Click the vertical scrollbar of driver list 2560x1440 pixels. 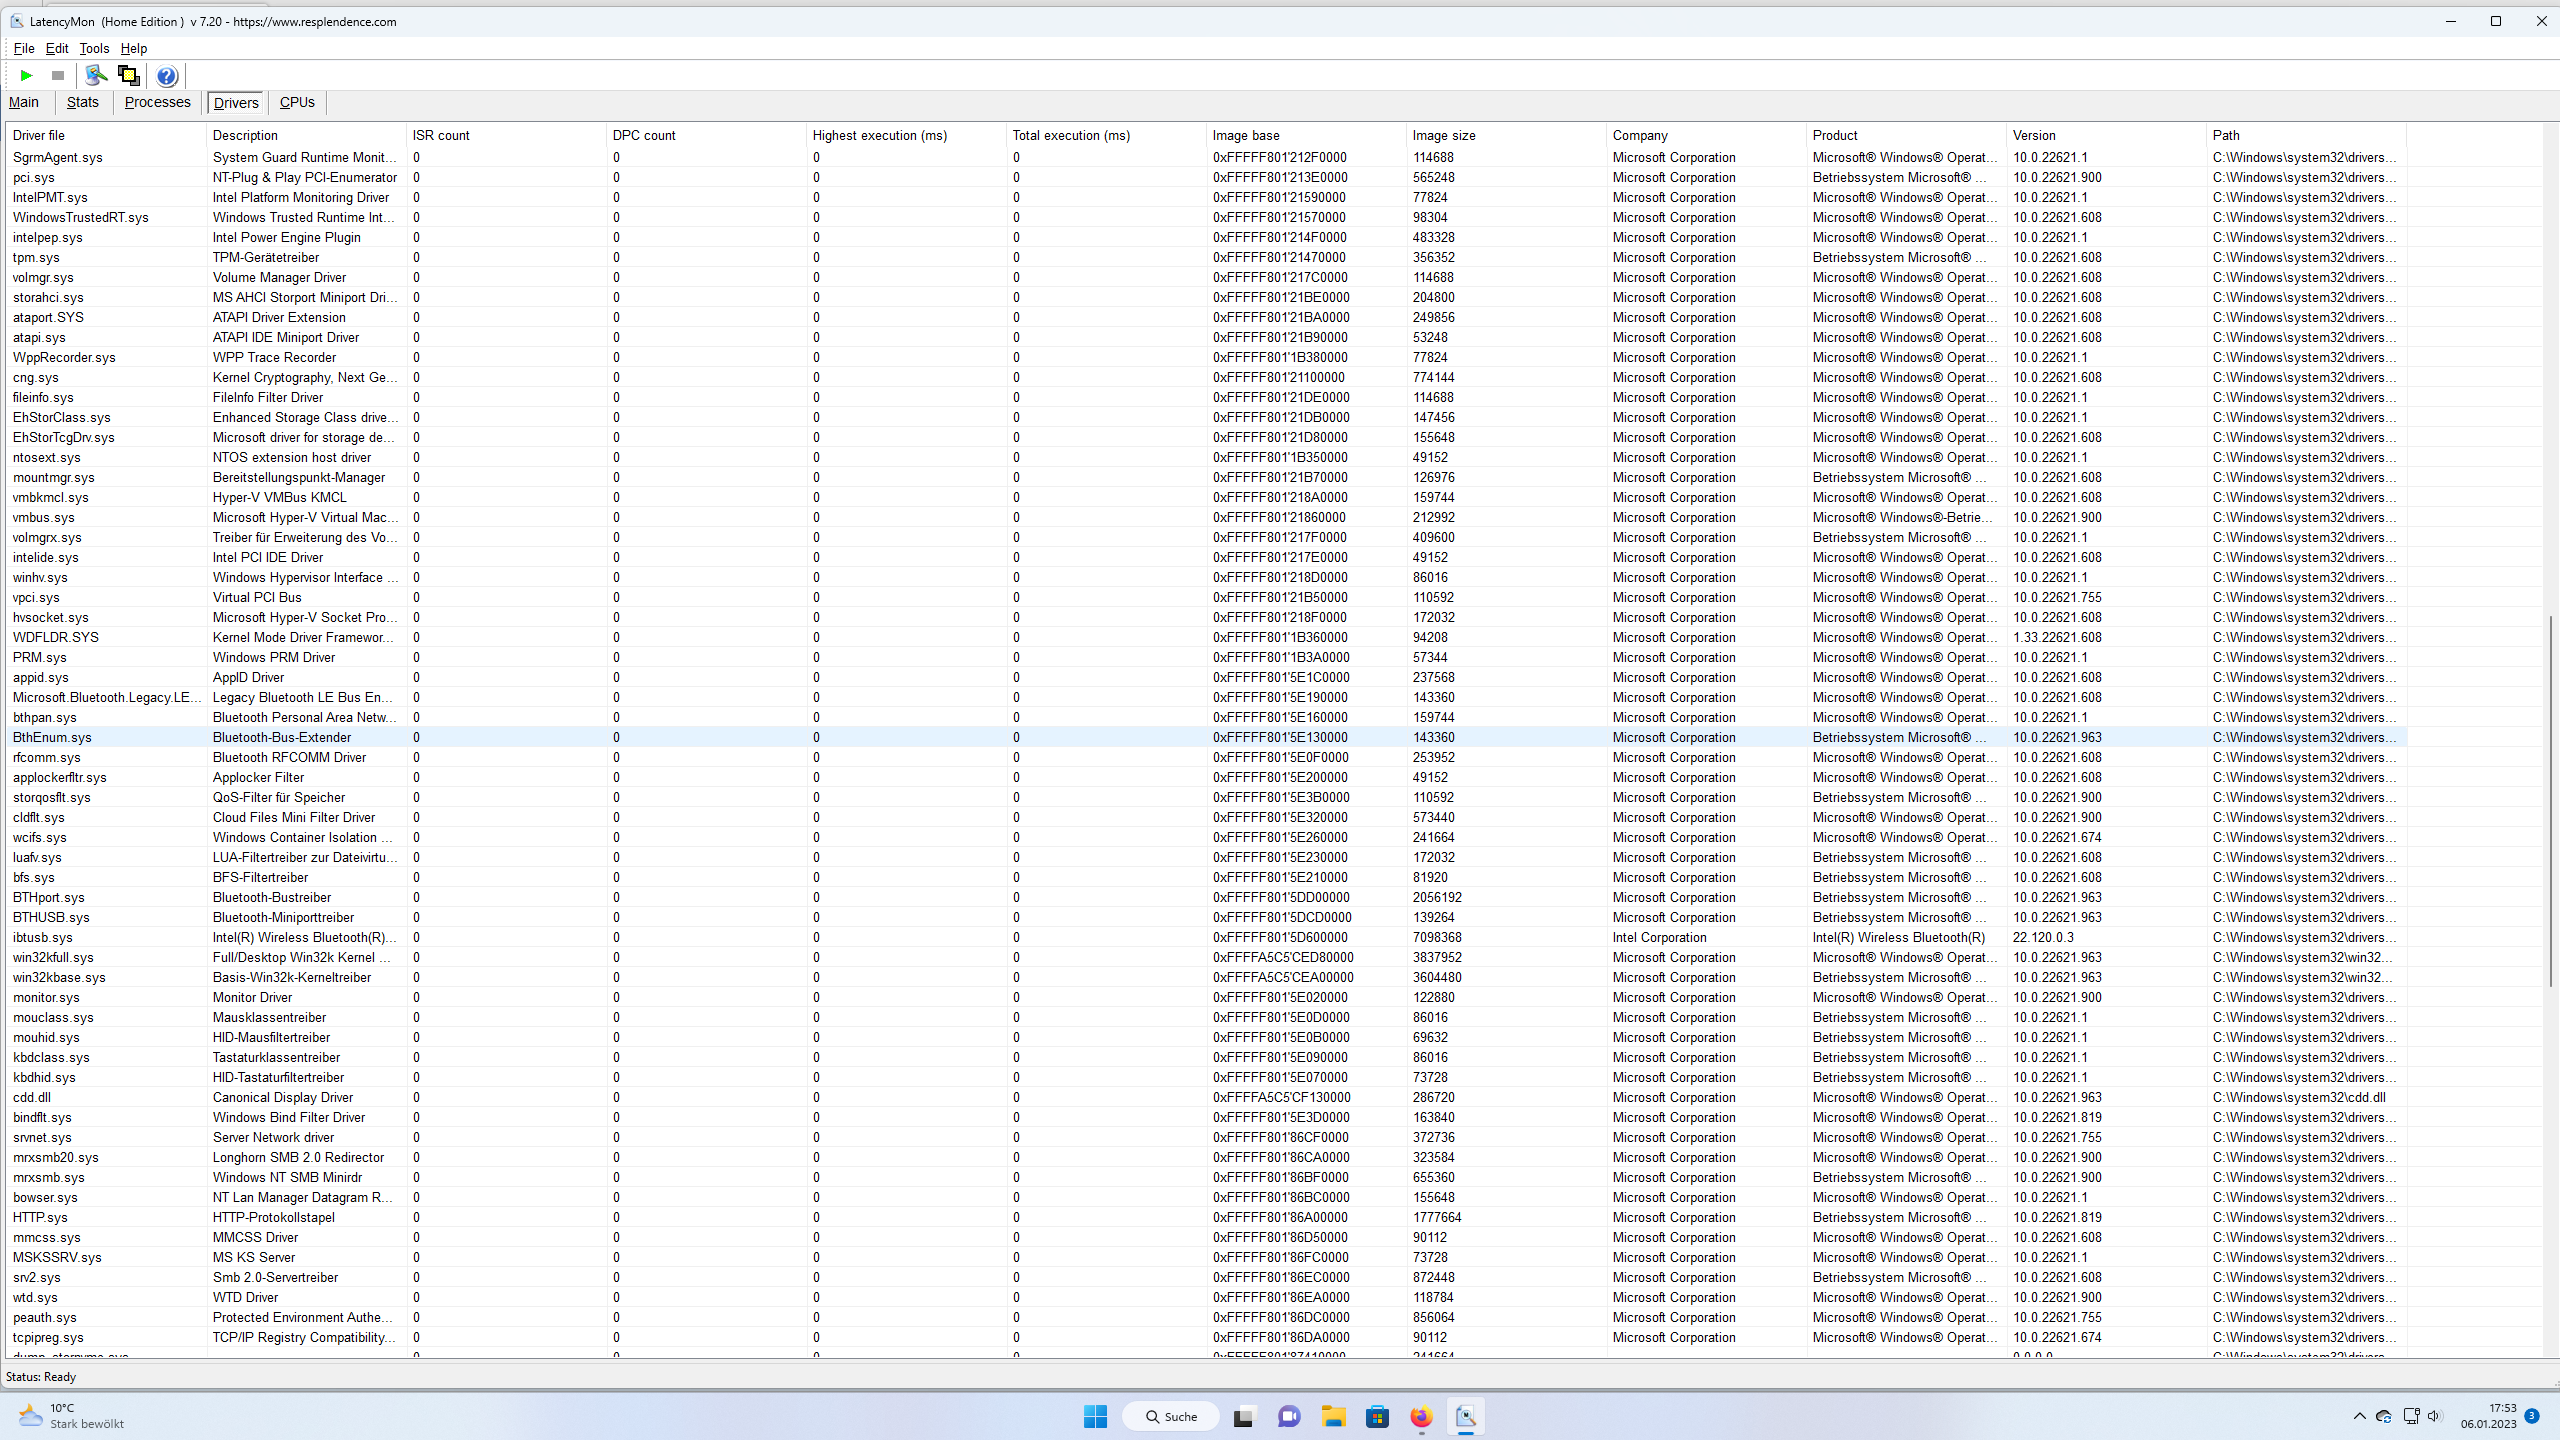[x=2550, y=800]
